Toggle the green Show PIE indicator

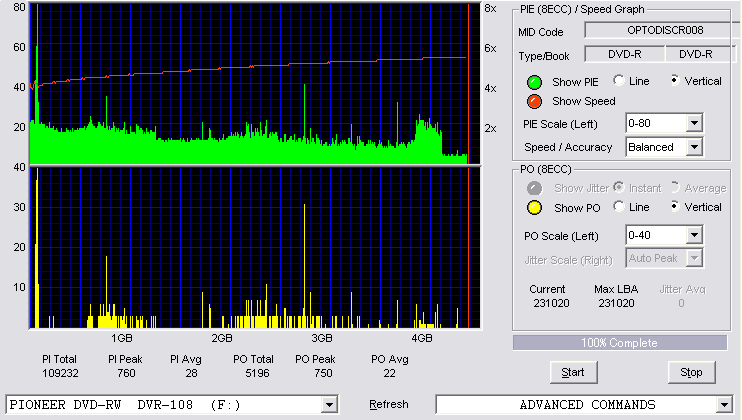[x=534, y=82]
